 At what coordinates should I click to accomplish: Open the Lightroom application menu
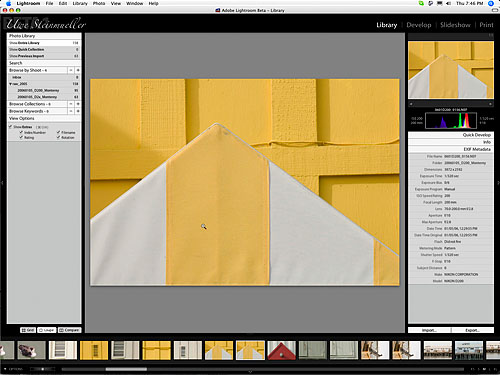(28, 3)
